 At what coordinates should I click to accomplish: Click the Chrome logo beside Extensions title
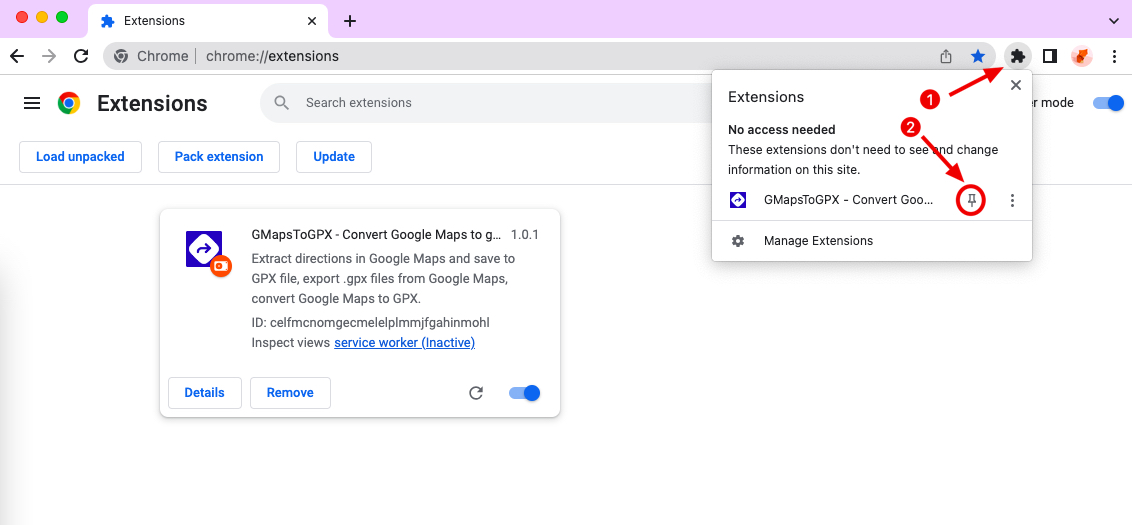69,103
